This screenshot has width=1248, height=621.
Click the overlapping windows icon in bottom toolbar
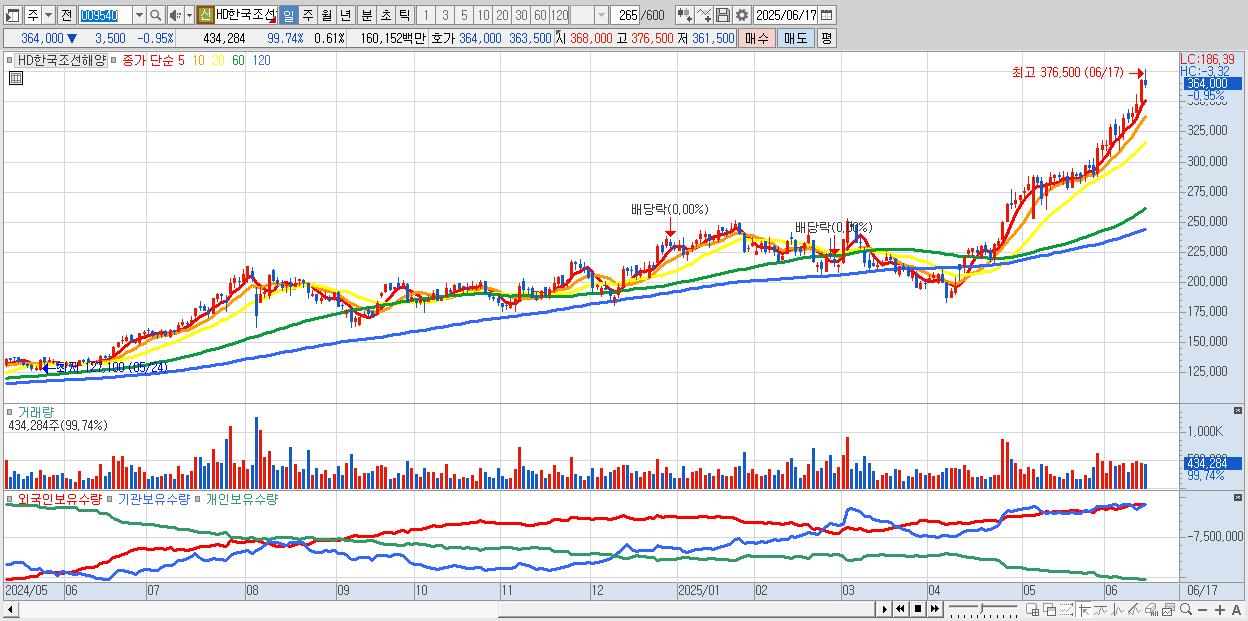pos(1050,609)
